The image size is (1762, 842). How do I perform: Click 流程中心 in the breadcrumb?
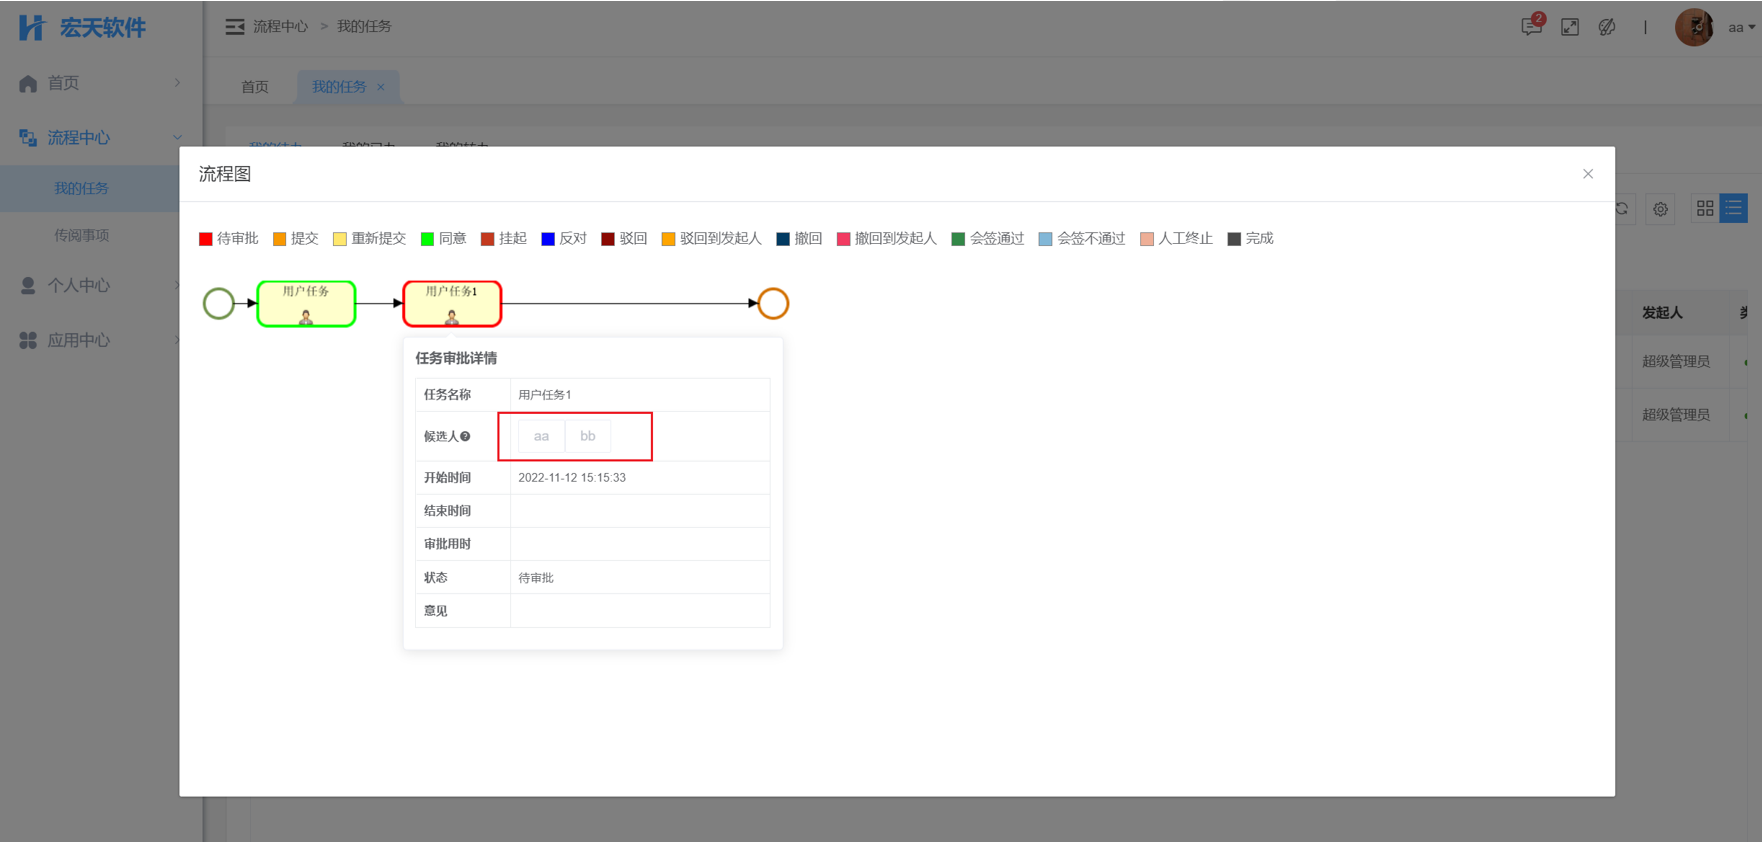click(x=280, y=27)
